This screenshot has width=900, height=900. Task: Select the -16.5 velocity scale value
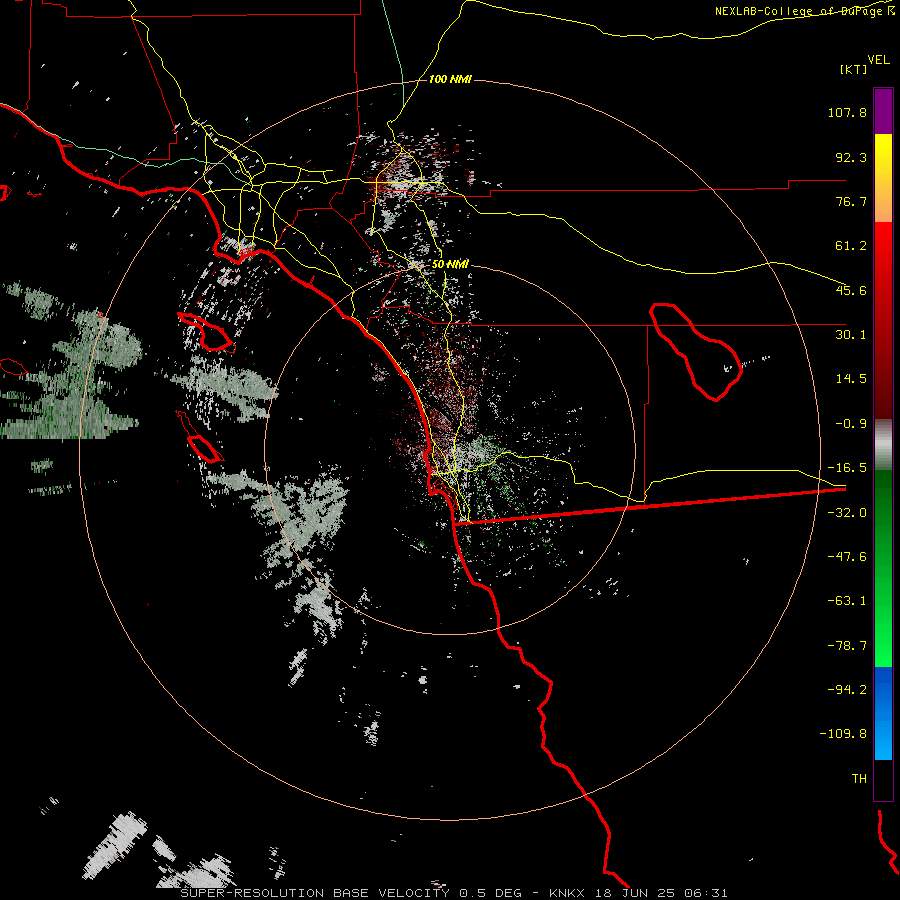[847, 468]
